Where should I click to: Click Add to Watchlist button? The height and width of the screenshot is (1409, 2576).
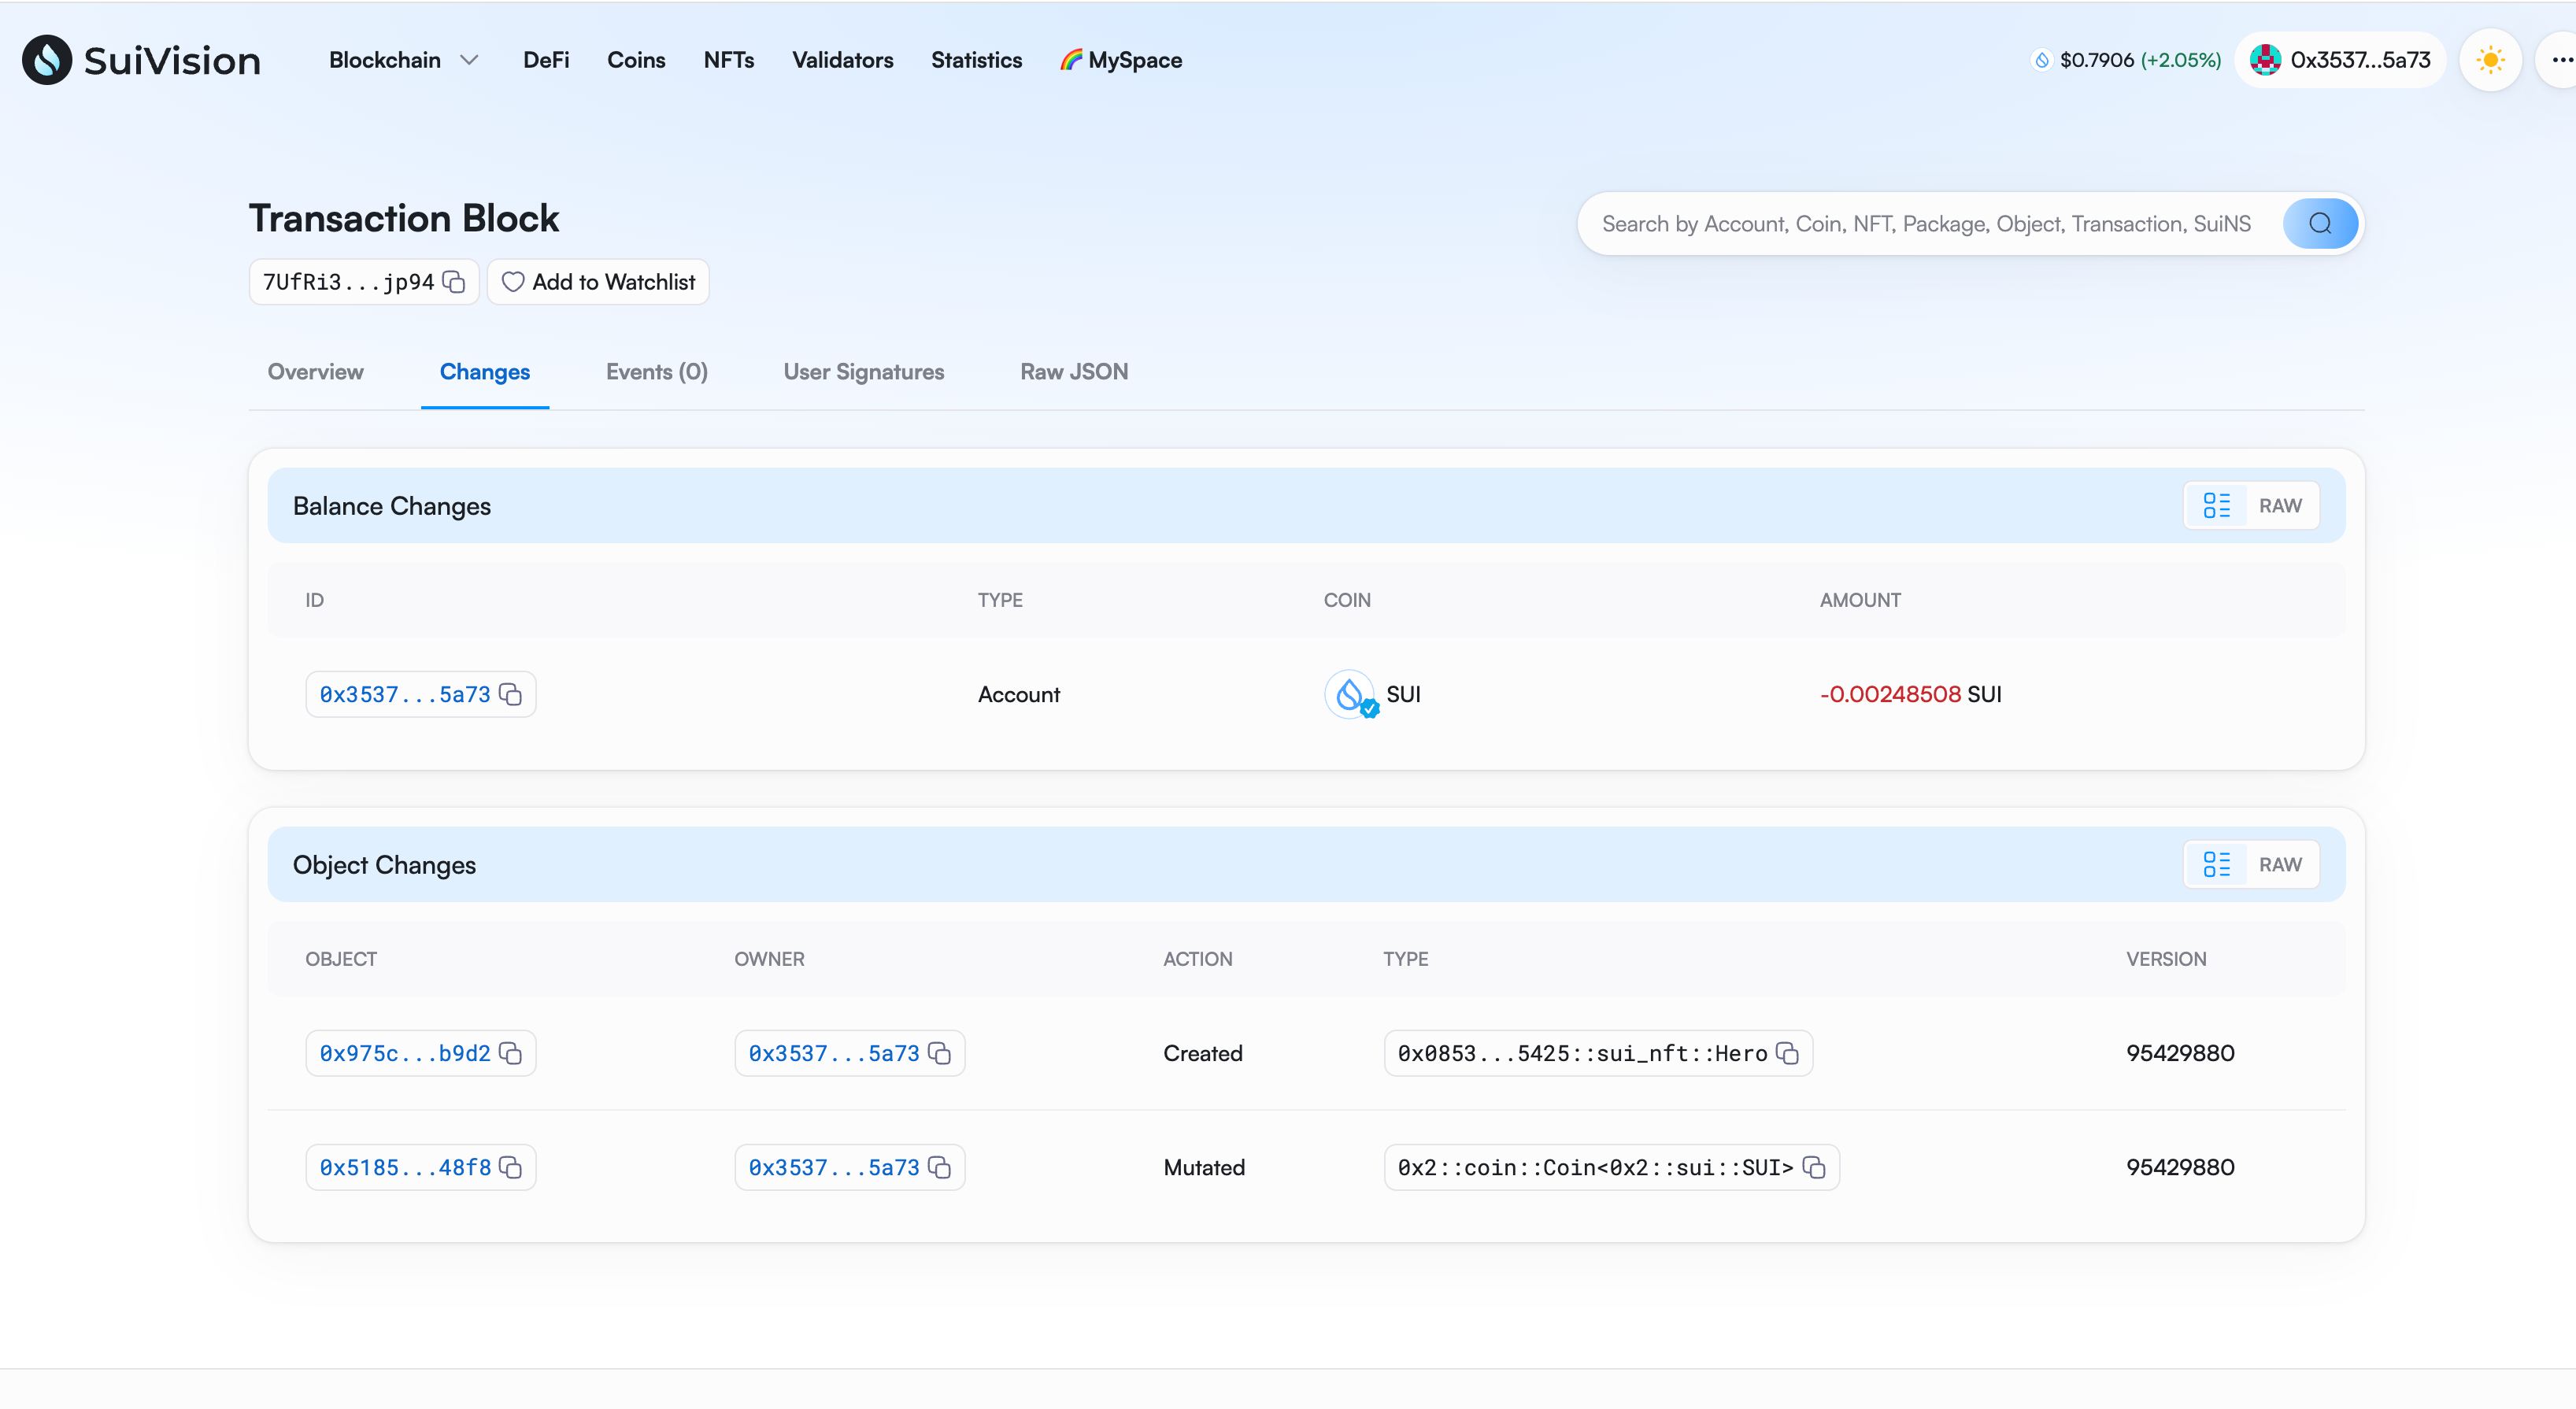[598, 282]
